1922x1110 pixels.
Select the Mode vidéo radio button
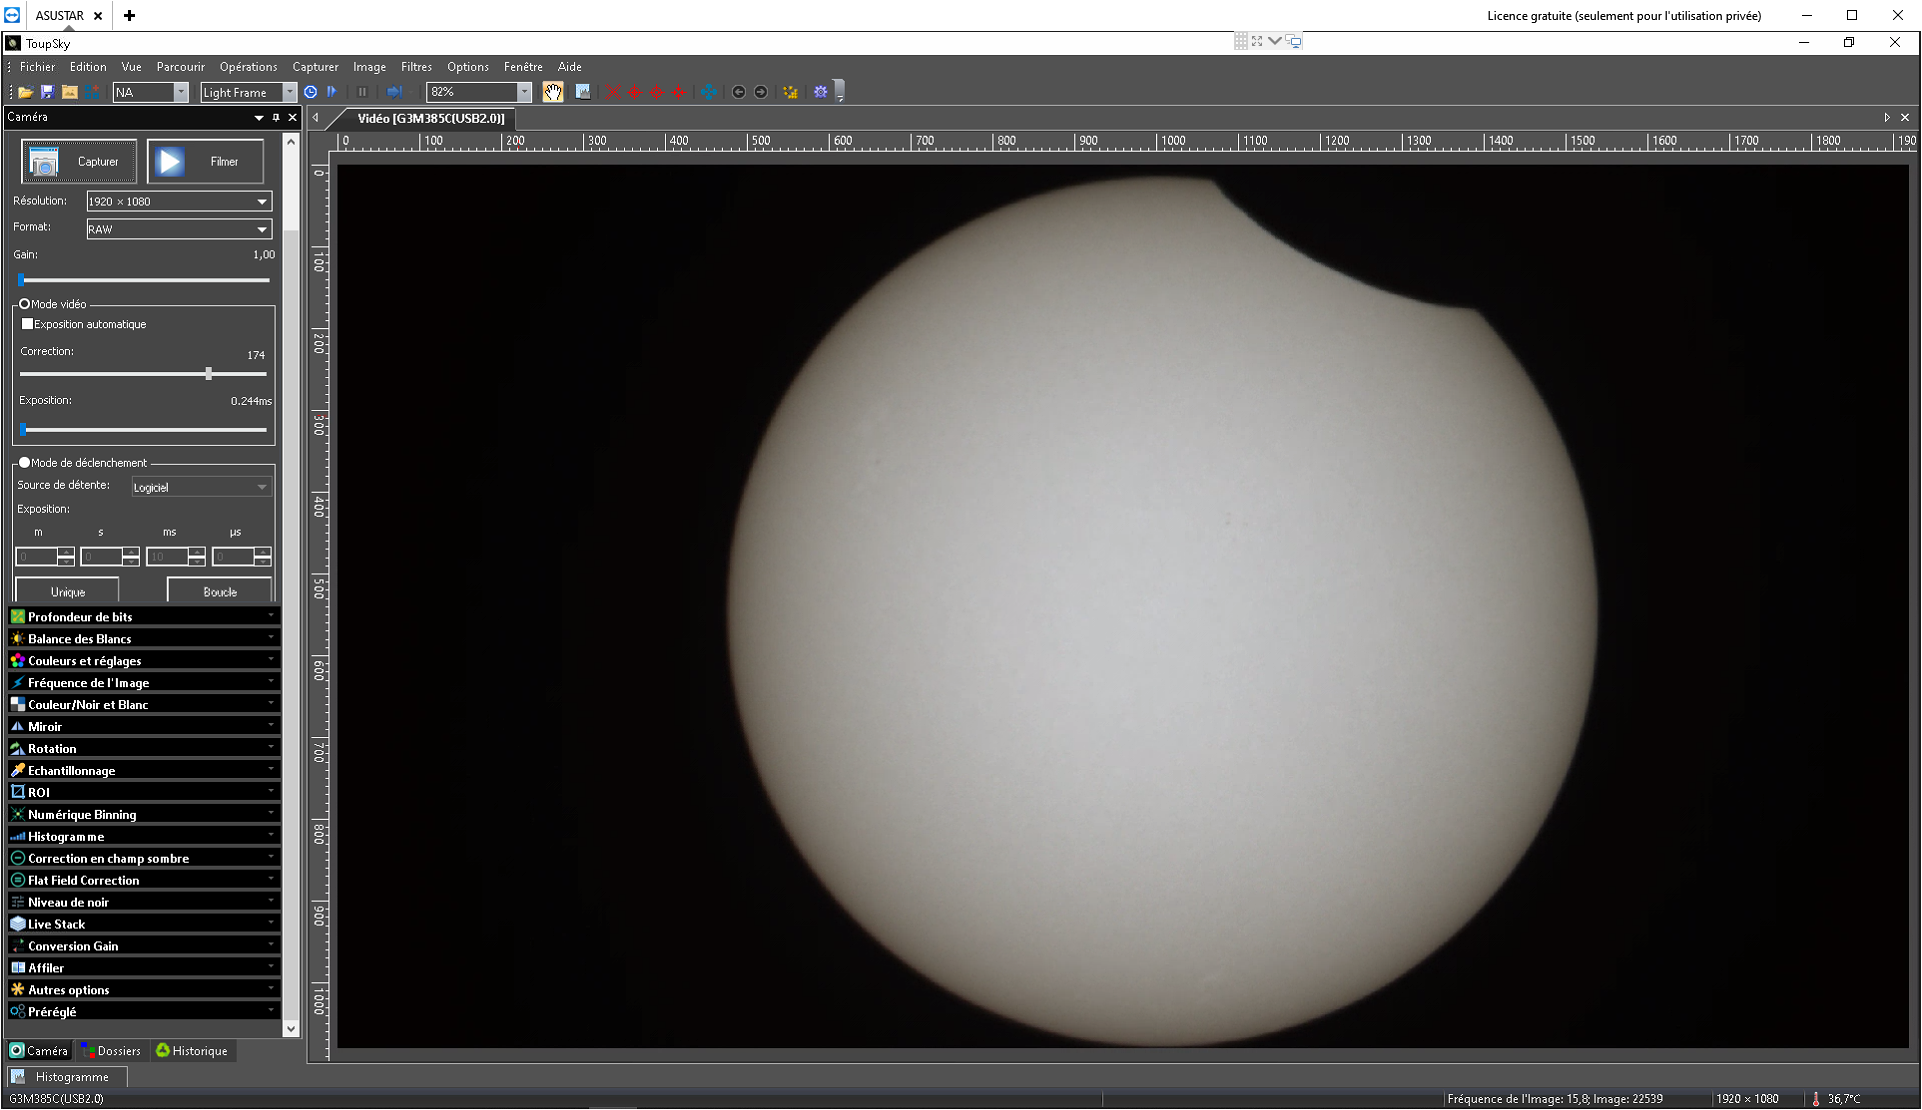pyautogui.click(x=25, y=304)
